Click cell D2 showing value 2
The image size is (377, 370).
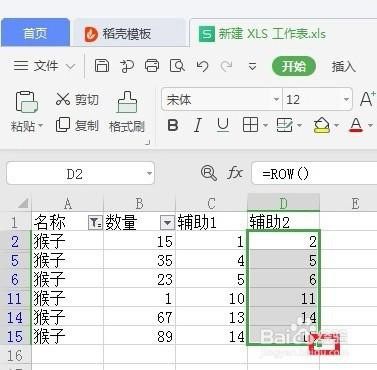(283, 241)
